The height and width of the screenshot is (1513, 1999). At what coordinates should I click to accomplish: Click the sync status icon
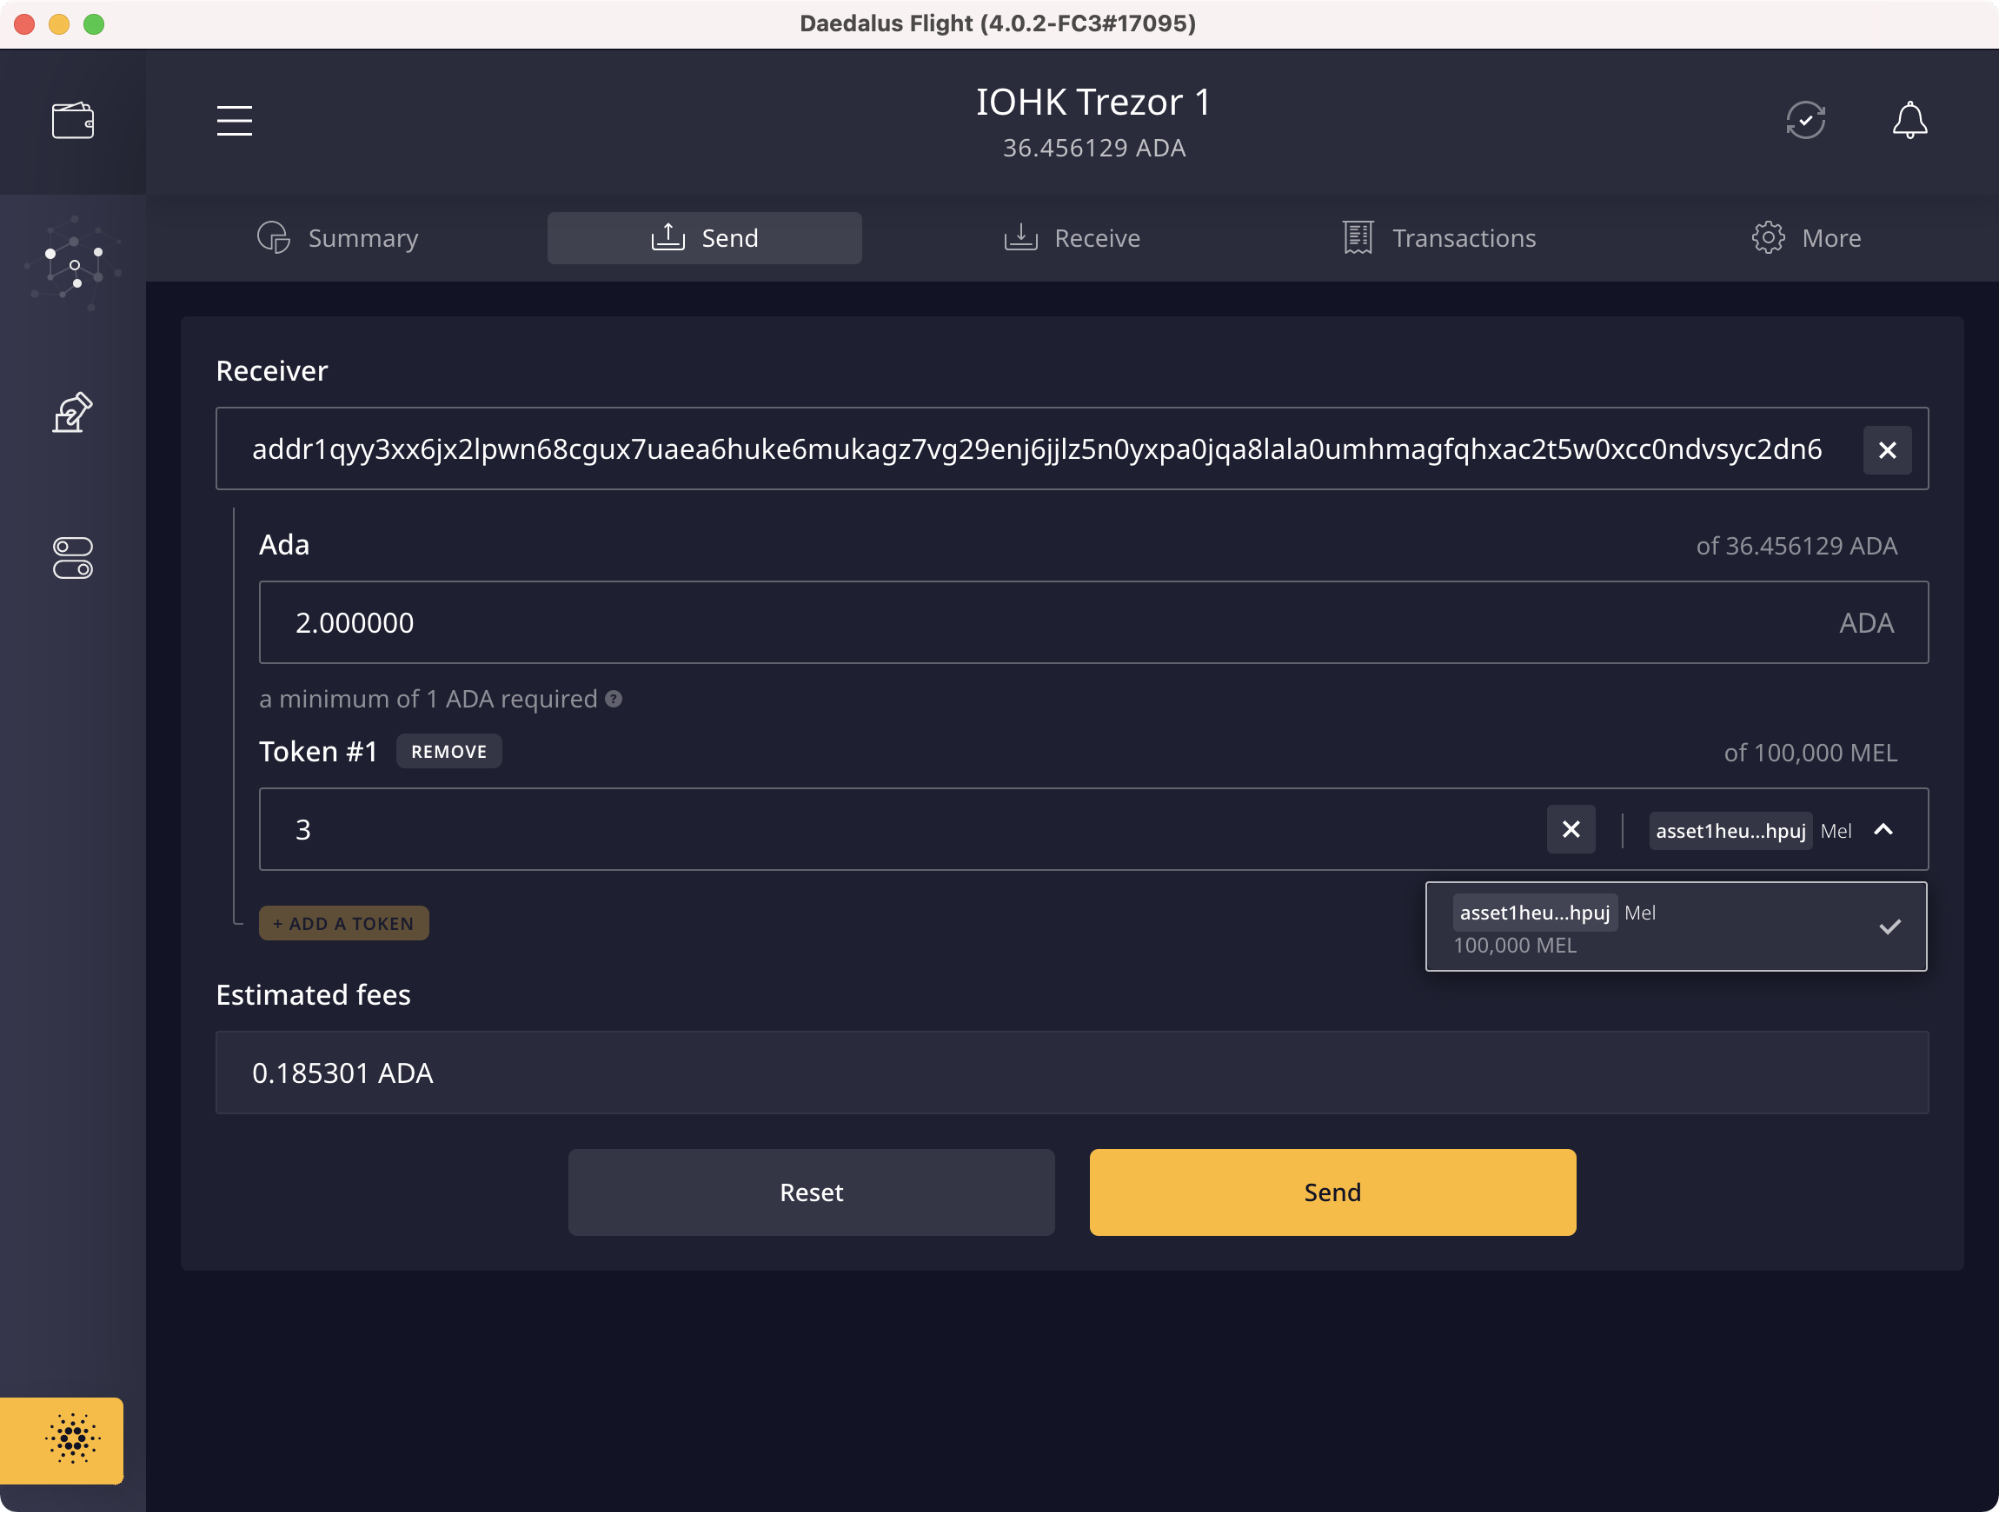1806,121
